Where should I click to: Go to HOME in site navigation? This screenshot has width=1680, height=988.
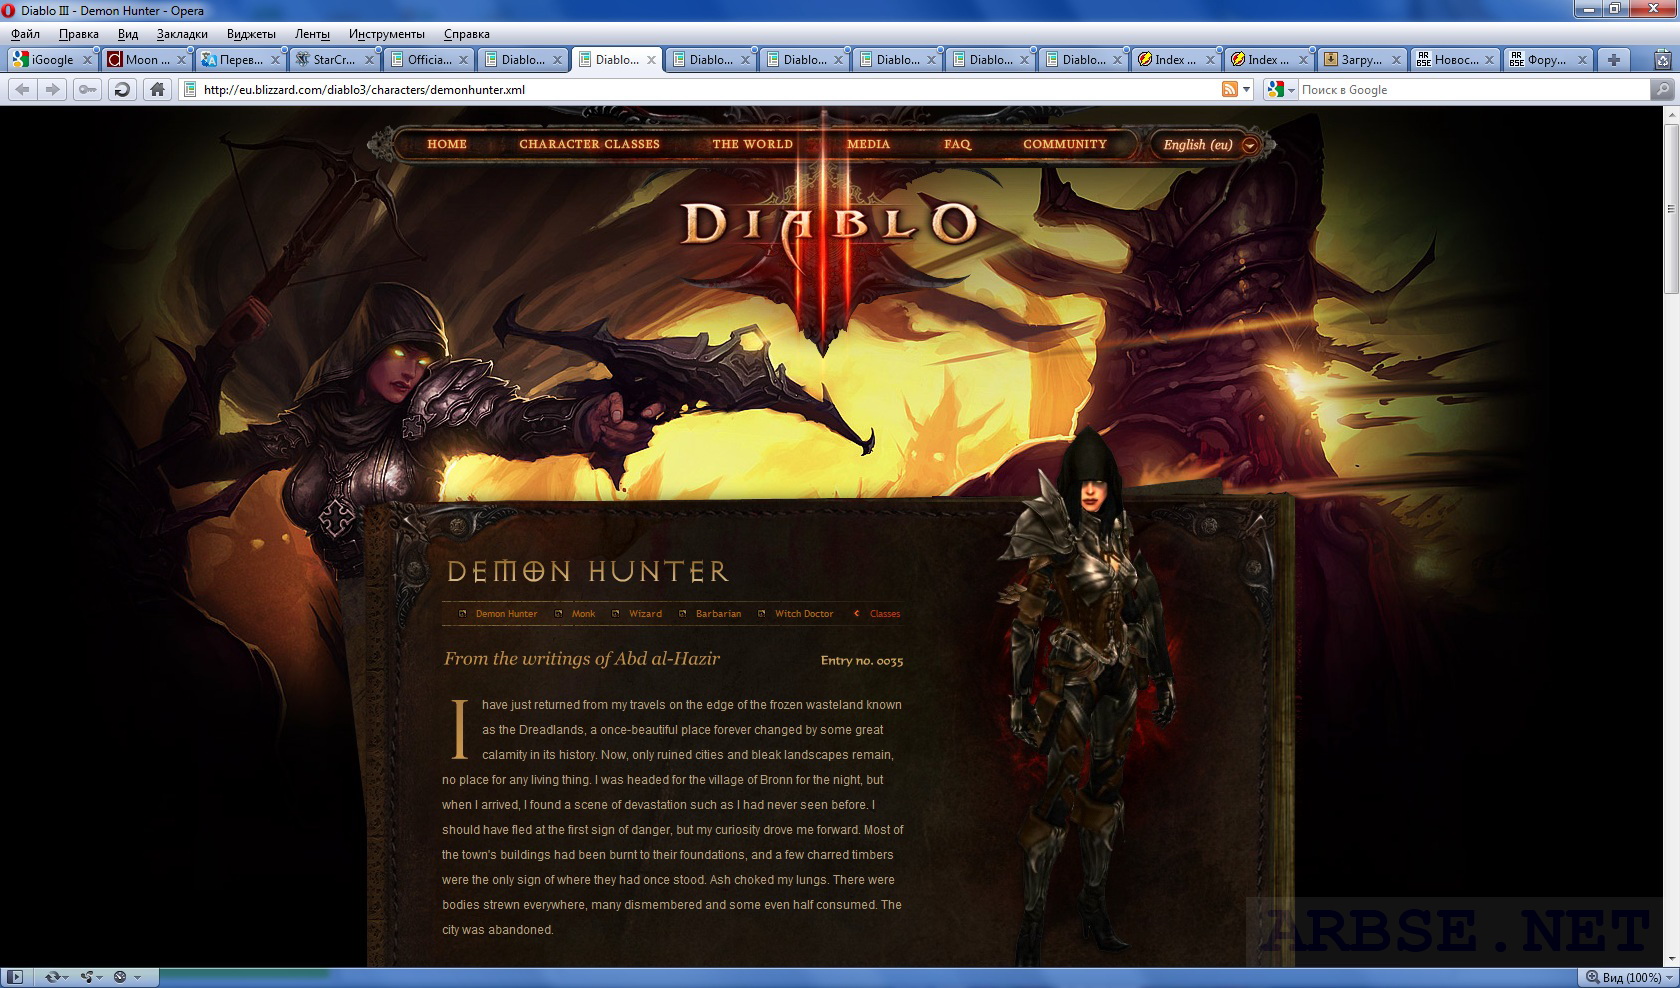(447, 144)
